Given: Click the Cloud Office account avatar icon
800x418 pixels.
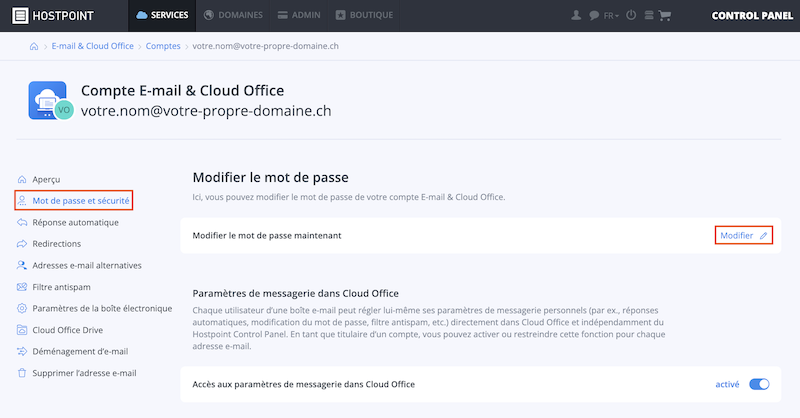Looking at the screenshot, I should click(x=51, y=101).
